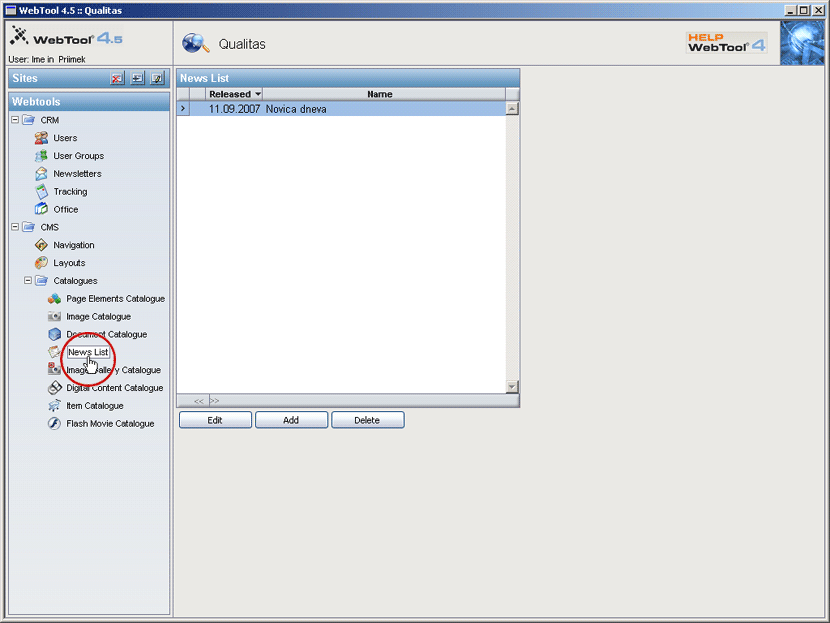Sort by the Released column dropdown arrow
This screenshot has height=623, width=830.
[x=258, y=94]
